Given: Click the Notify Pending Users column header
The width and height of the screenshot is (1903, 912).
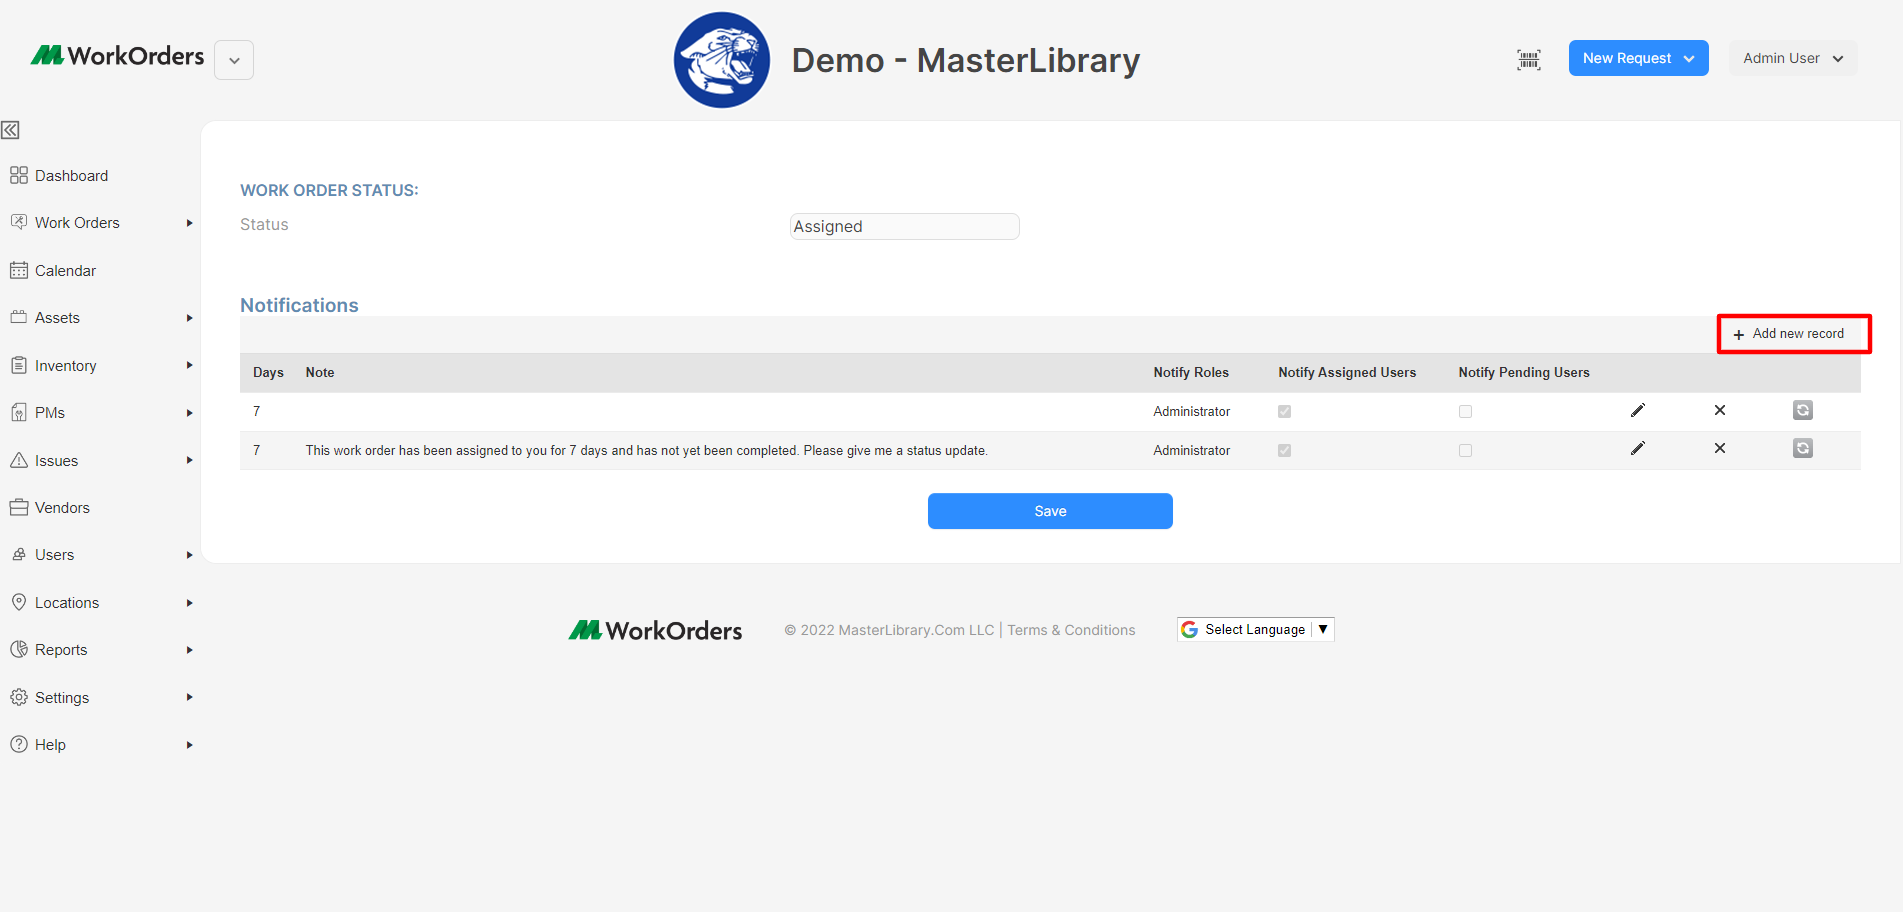Looking at the screenshot, I should (1524, 372).
